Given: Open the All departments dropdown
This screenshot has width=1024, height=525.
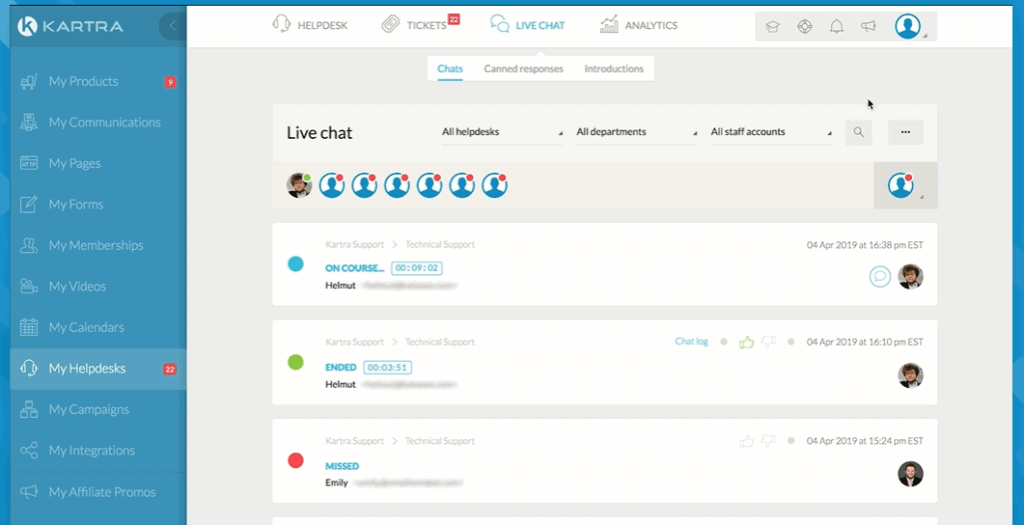Looking at the screenshot, I should [x=636, y=132].
